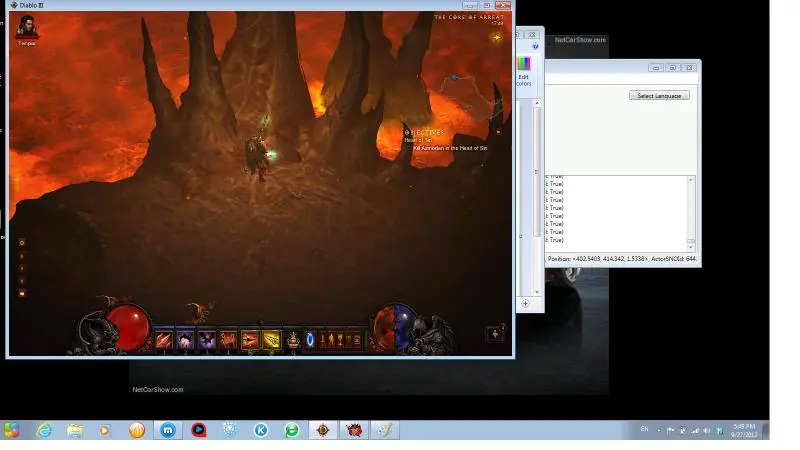Click the Paint zoom in plus button
This screenshot has height=450, width=800.
(x=525, y=303)
